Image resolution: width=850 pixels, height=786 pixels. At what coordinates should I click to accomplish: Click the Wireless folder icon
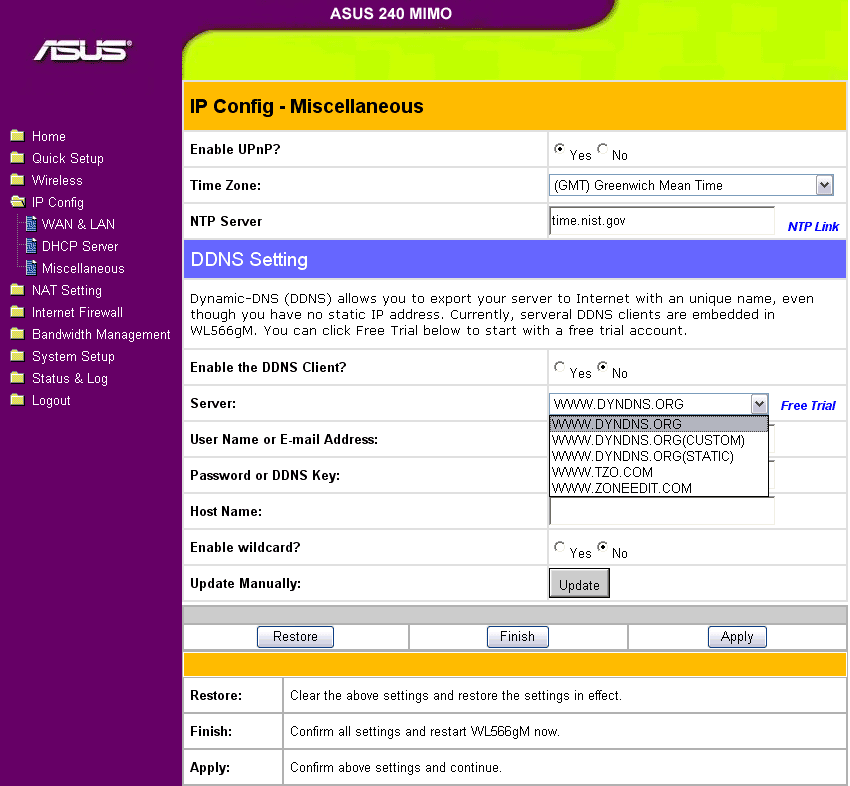[17, 179]
